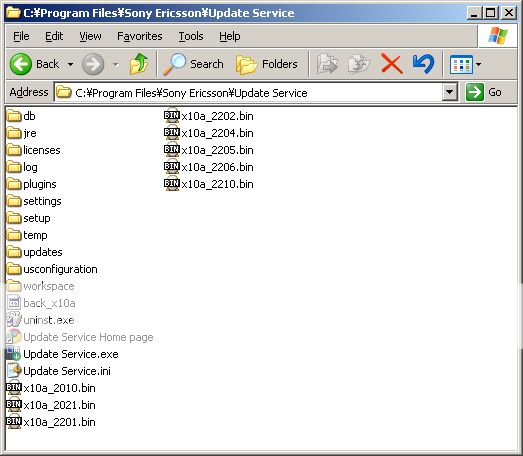Screen dimensions: 523x456
Task: Select file x10a_2205.bin
Action: (209, 150)
